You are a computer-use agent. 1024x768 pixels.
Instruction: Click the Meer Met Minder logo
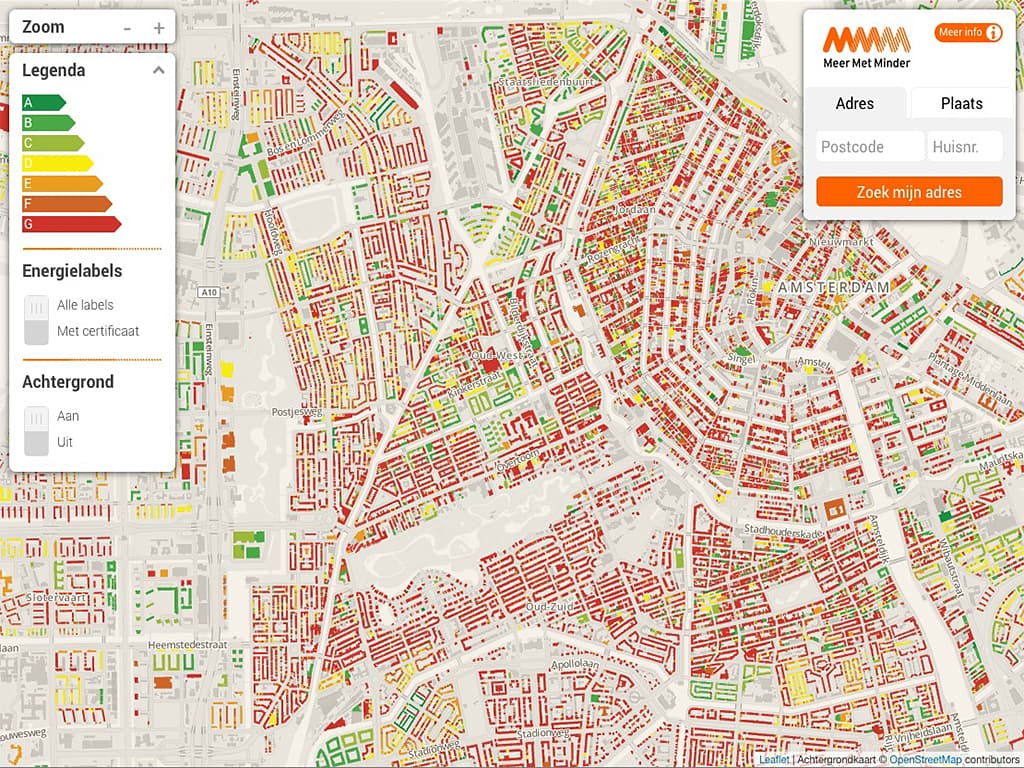pos(866,47)
